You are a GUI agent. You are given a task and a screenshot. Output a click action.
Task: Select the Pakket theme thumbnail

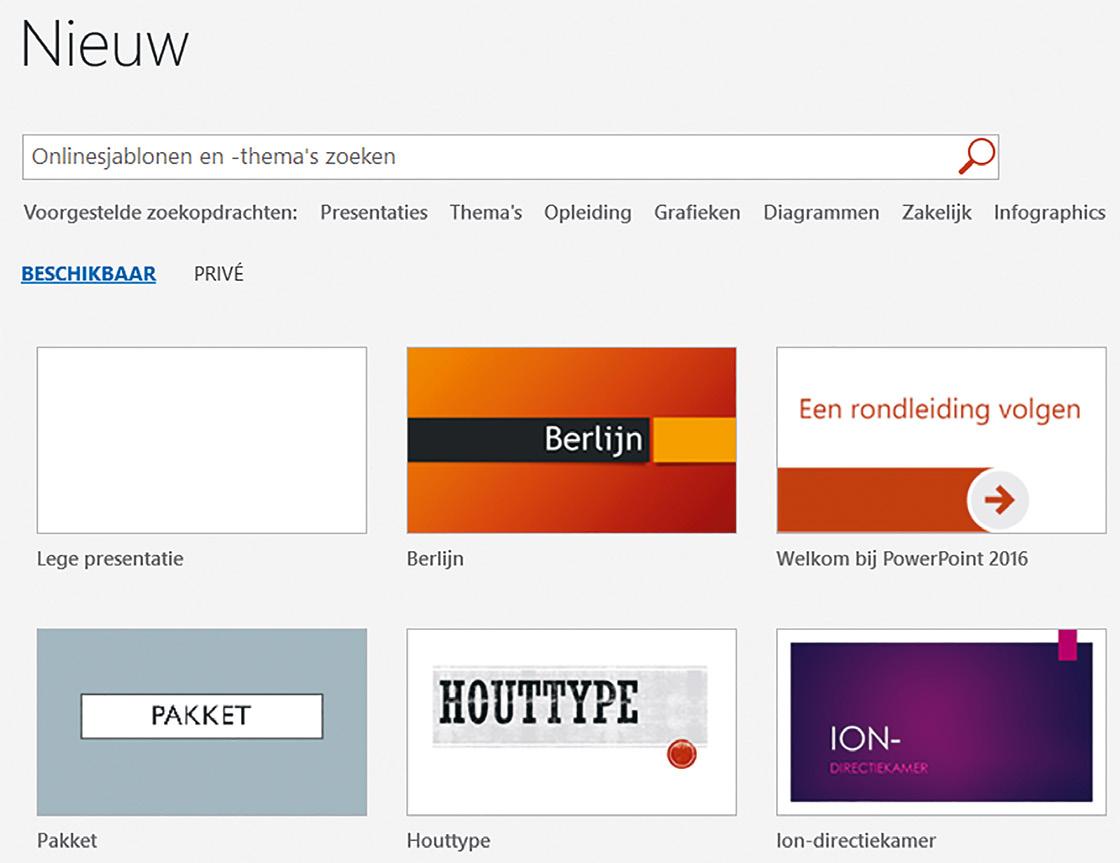click(x=201, y=722)
